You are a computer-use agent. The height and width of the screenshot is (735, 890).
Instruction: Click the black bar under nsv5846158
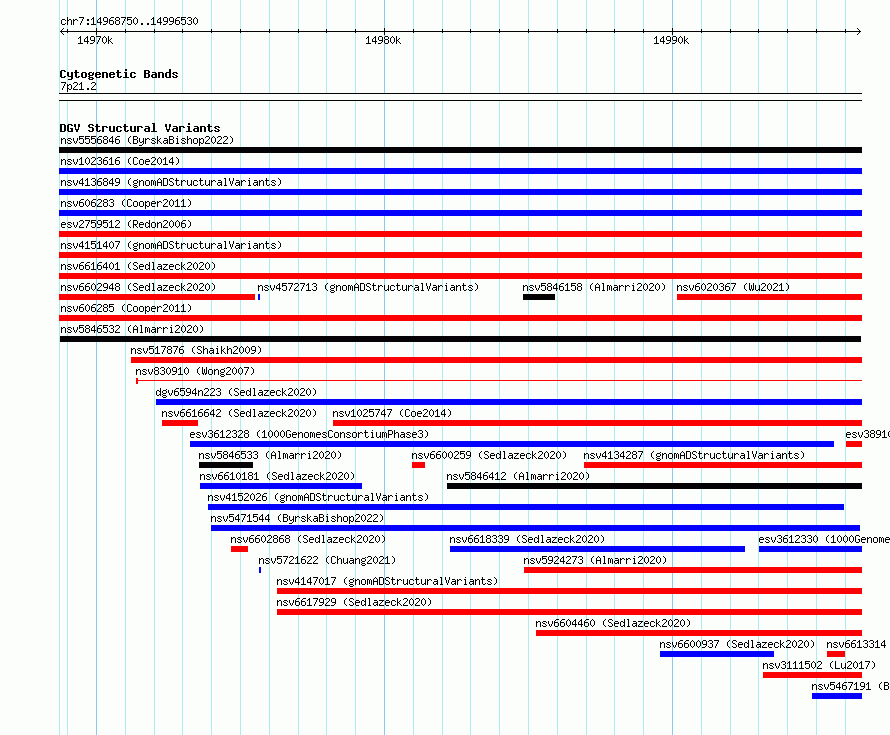click(x=539, y=297)
